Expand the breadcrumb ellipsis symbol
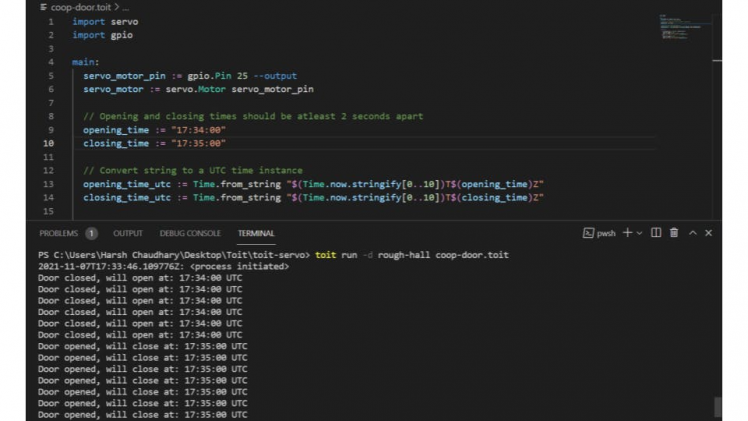This screenshot has width=748, height=421. (x=127, y=7)
